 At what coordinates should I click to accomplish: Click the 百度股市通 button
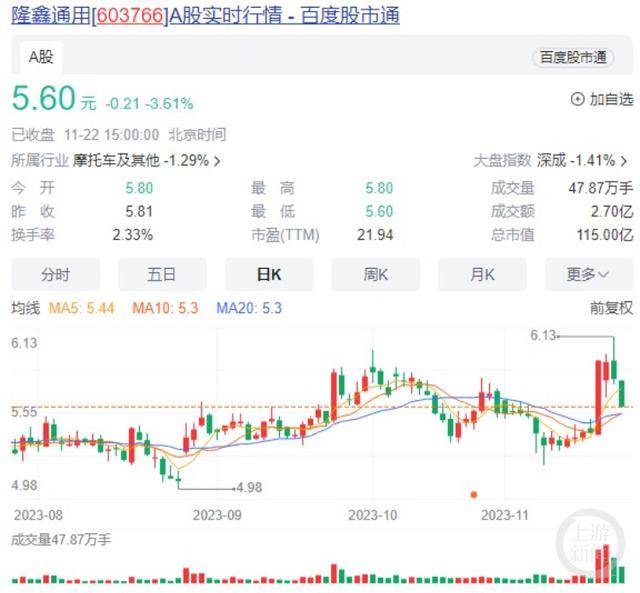point(573,58)
